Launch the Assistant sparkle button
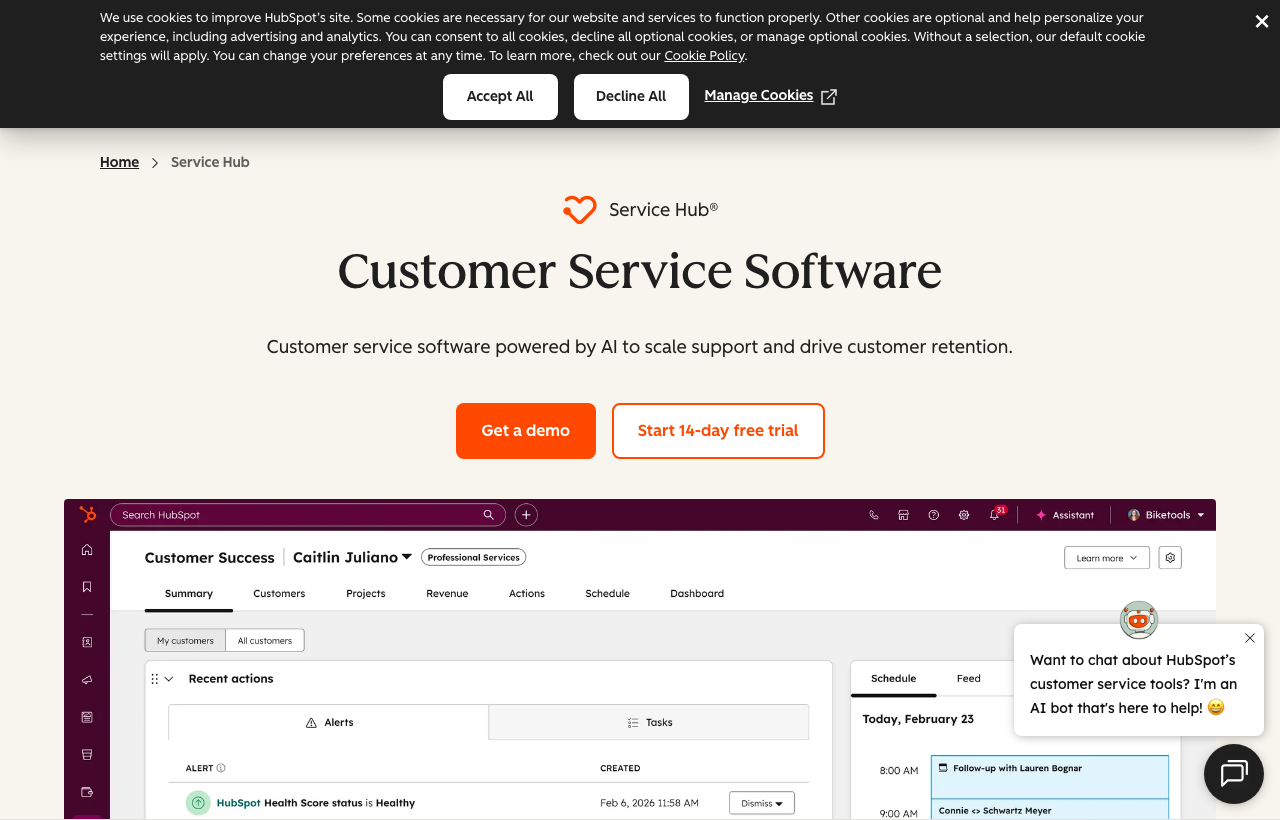 (1065, 515)
